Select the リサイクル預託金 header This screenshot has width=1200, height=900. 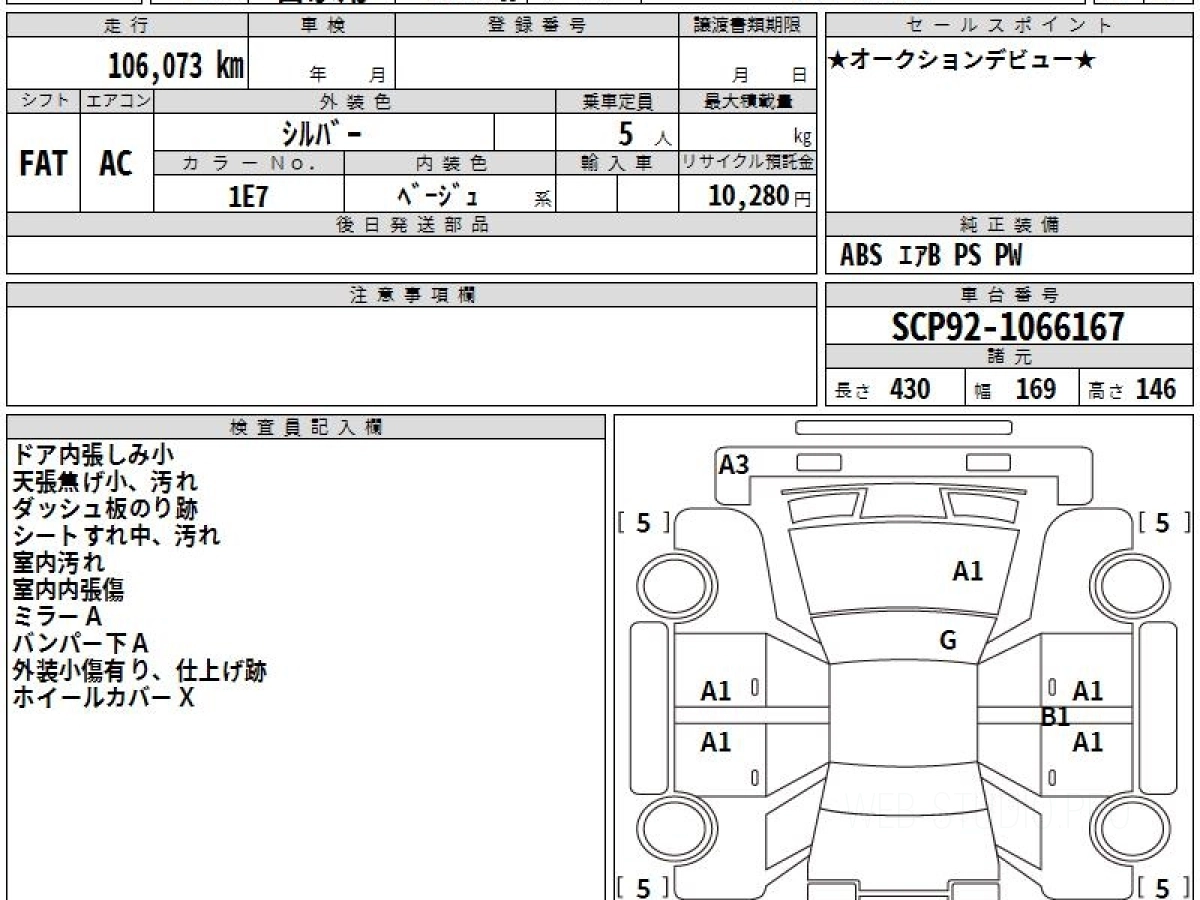tap(748, 163)
